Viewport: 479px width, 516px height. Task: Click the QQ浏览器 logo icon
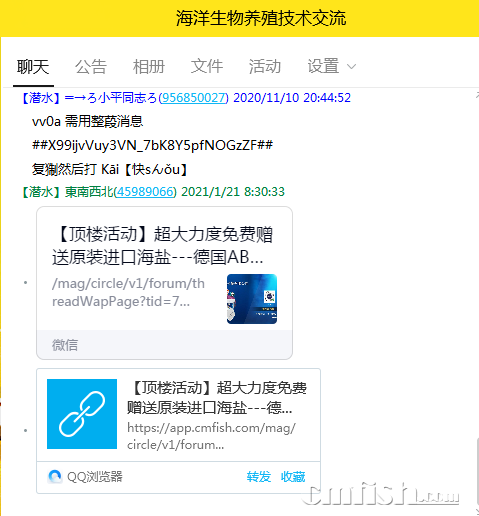coord(55,477)
